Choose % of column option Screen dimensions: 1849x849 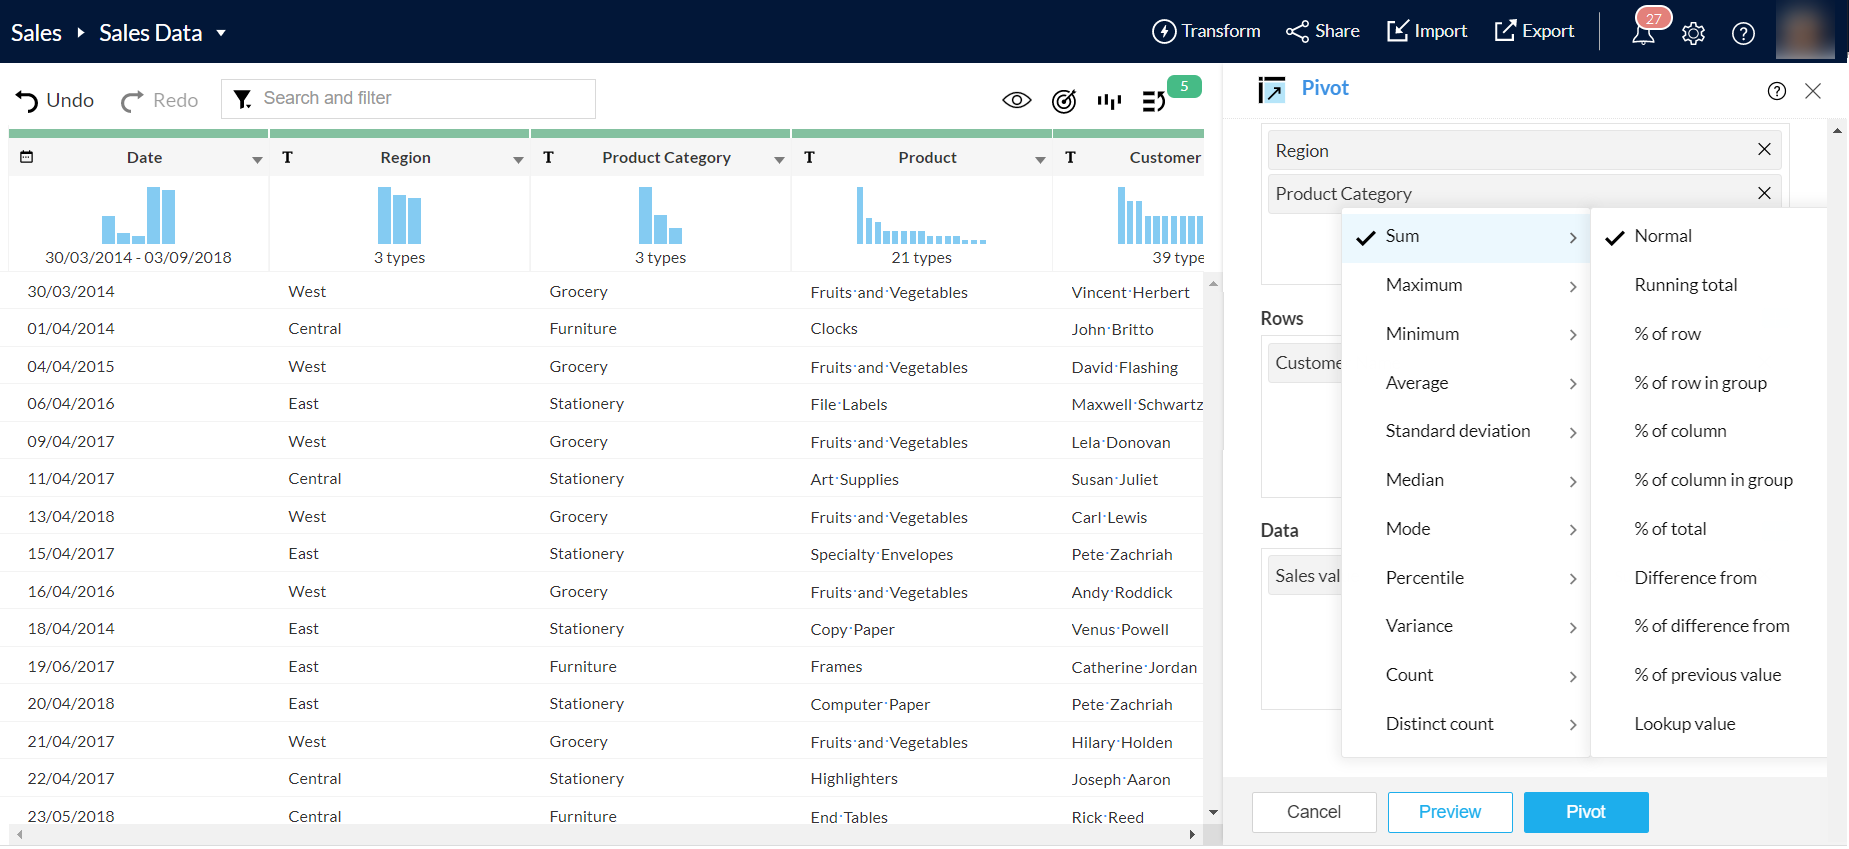pyautogui.click(x=1709, y=432)
